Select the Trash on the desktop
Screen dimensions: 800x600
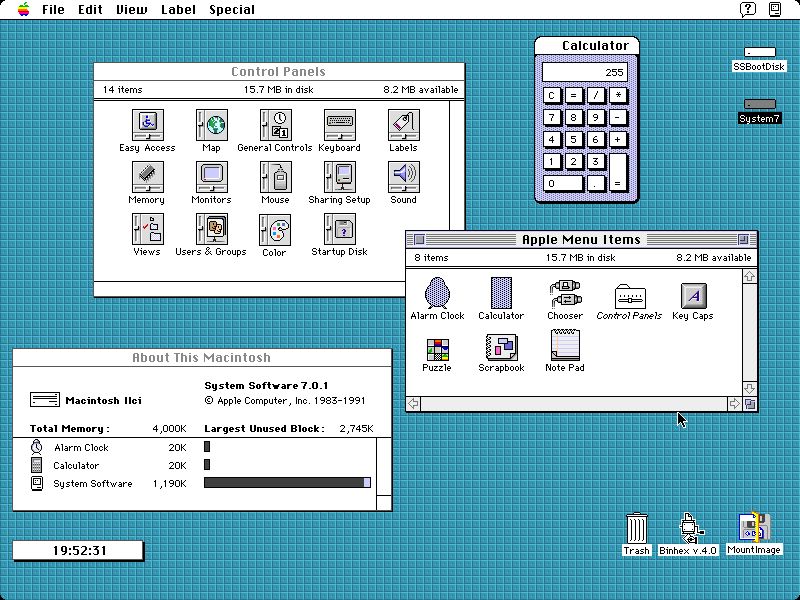(636, 528)
